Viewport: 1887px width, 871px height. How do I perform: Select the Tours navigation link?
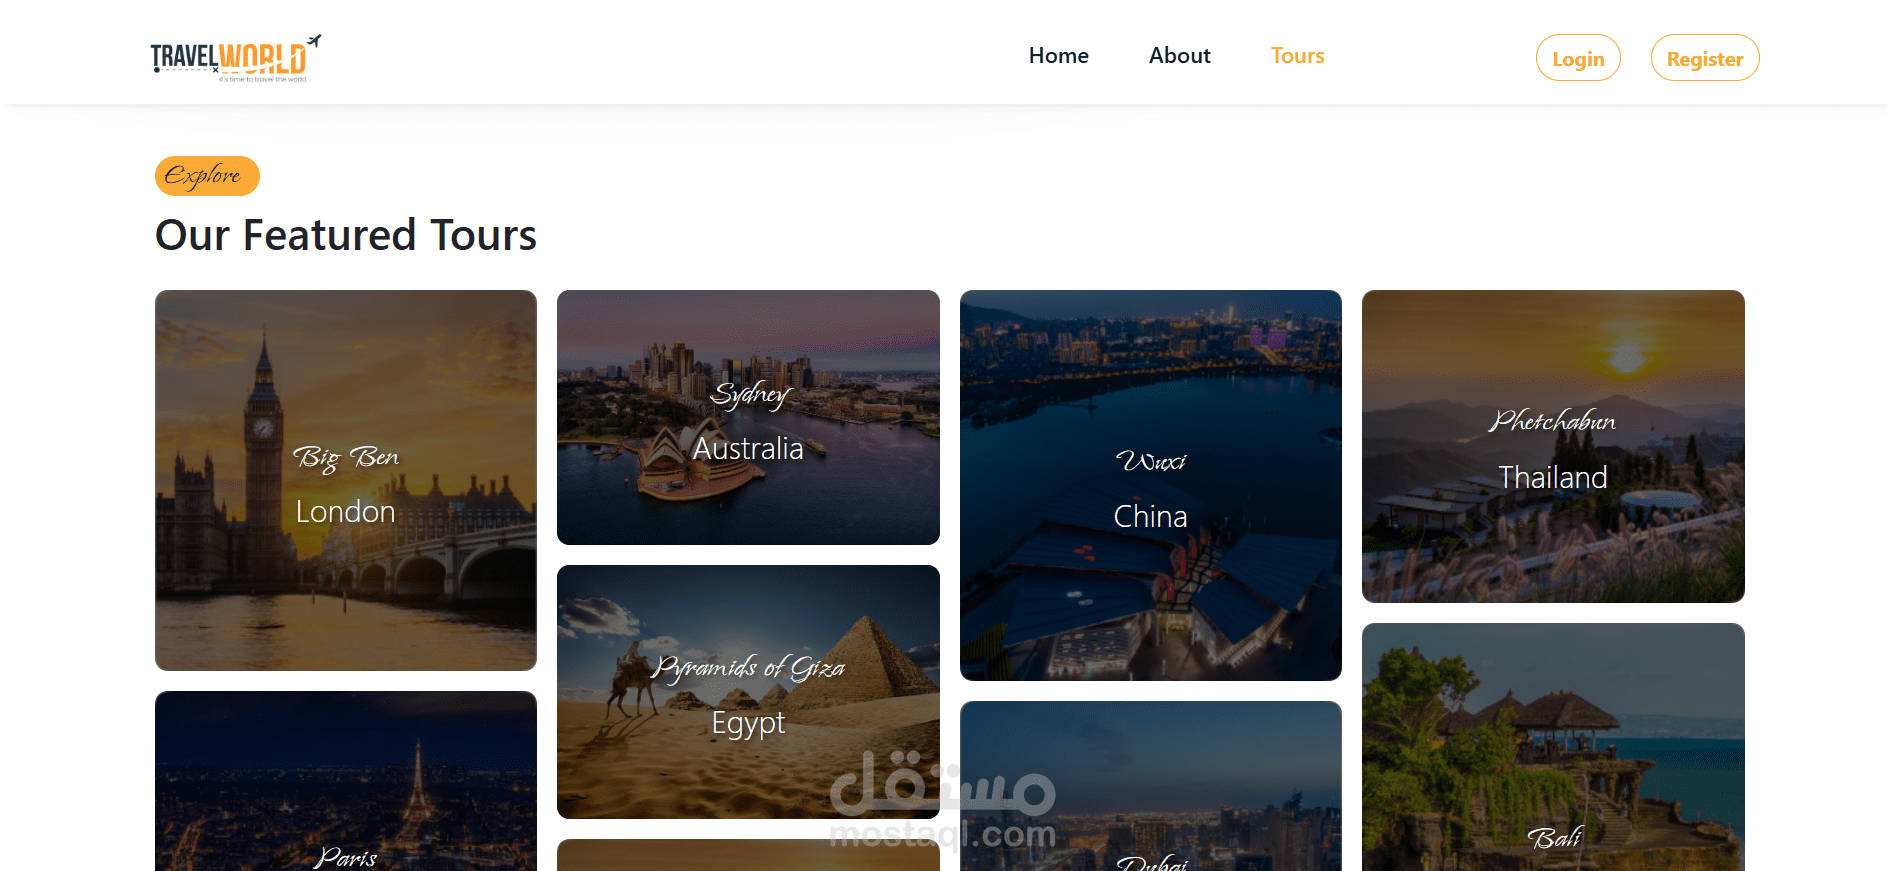point(1297,56)
